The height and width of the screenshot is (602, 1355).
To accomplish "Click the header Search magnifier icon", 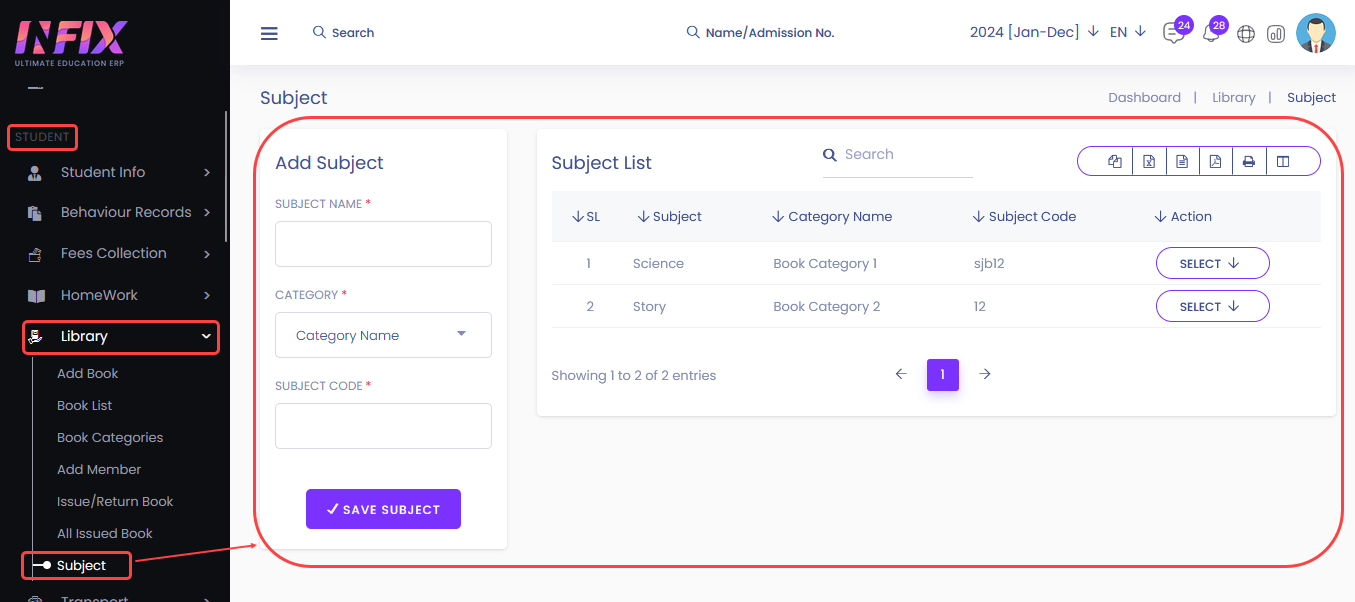I will pyautogui.click(x=319, y=32).
